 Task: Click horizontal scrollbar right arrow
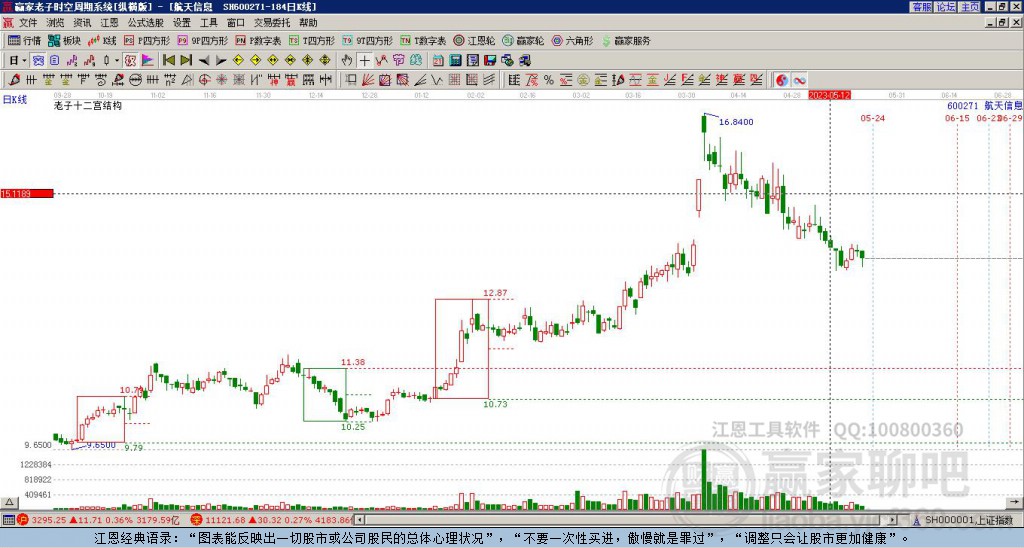coord(892,520)
